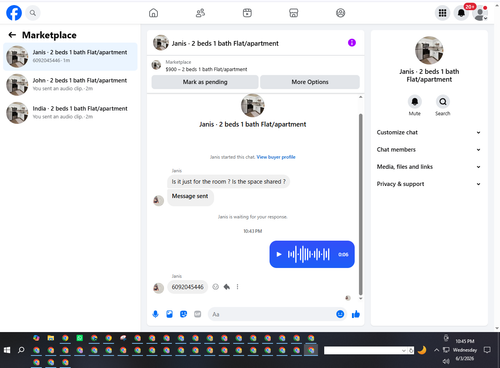Click the 6092045446 message bubble
The height and width of the screenshot is (368, 500).
coord(188,287)
